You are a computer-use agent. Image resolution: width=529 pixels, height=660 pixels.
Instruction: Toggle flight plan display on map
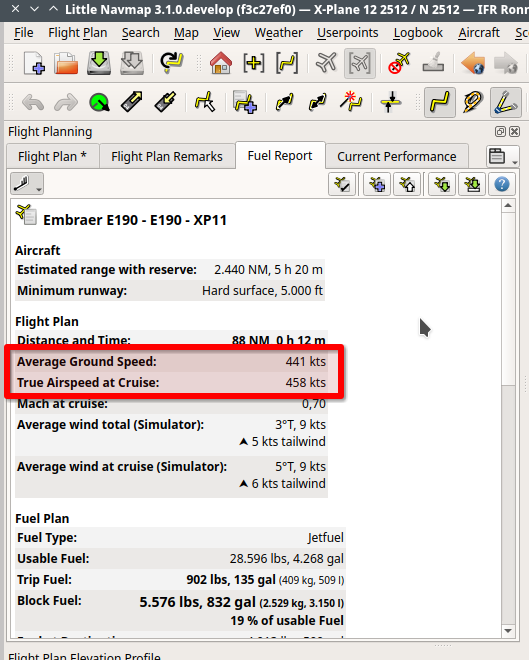pyautogui.click(x=440, y=102)
